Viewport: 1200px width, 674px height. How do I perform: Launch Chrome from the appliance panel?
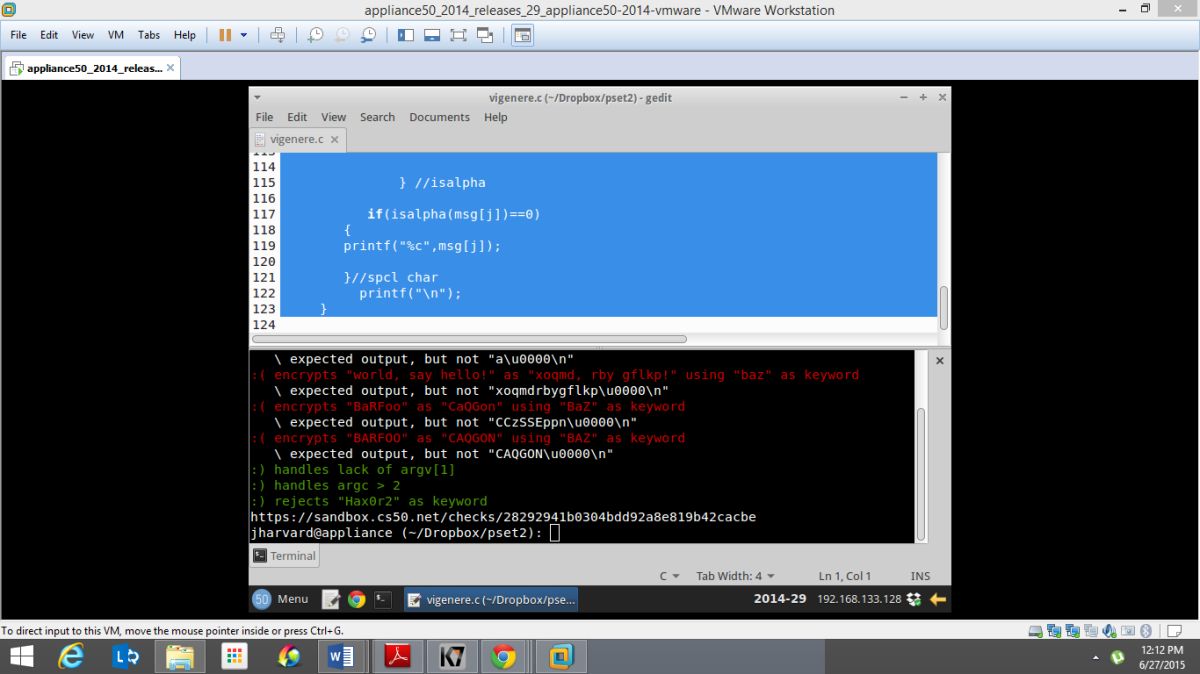[357, 599]
